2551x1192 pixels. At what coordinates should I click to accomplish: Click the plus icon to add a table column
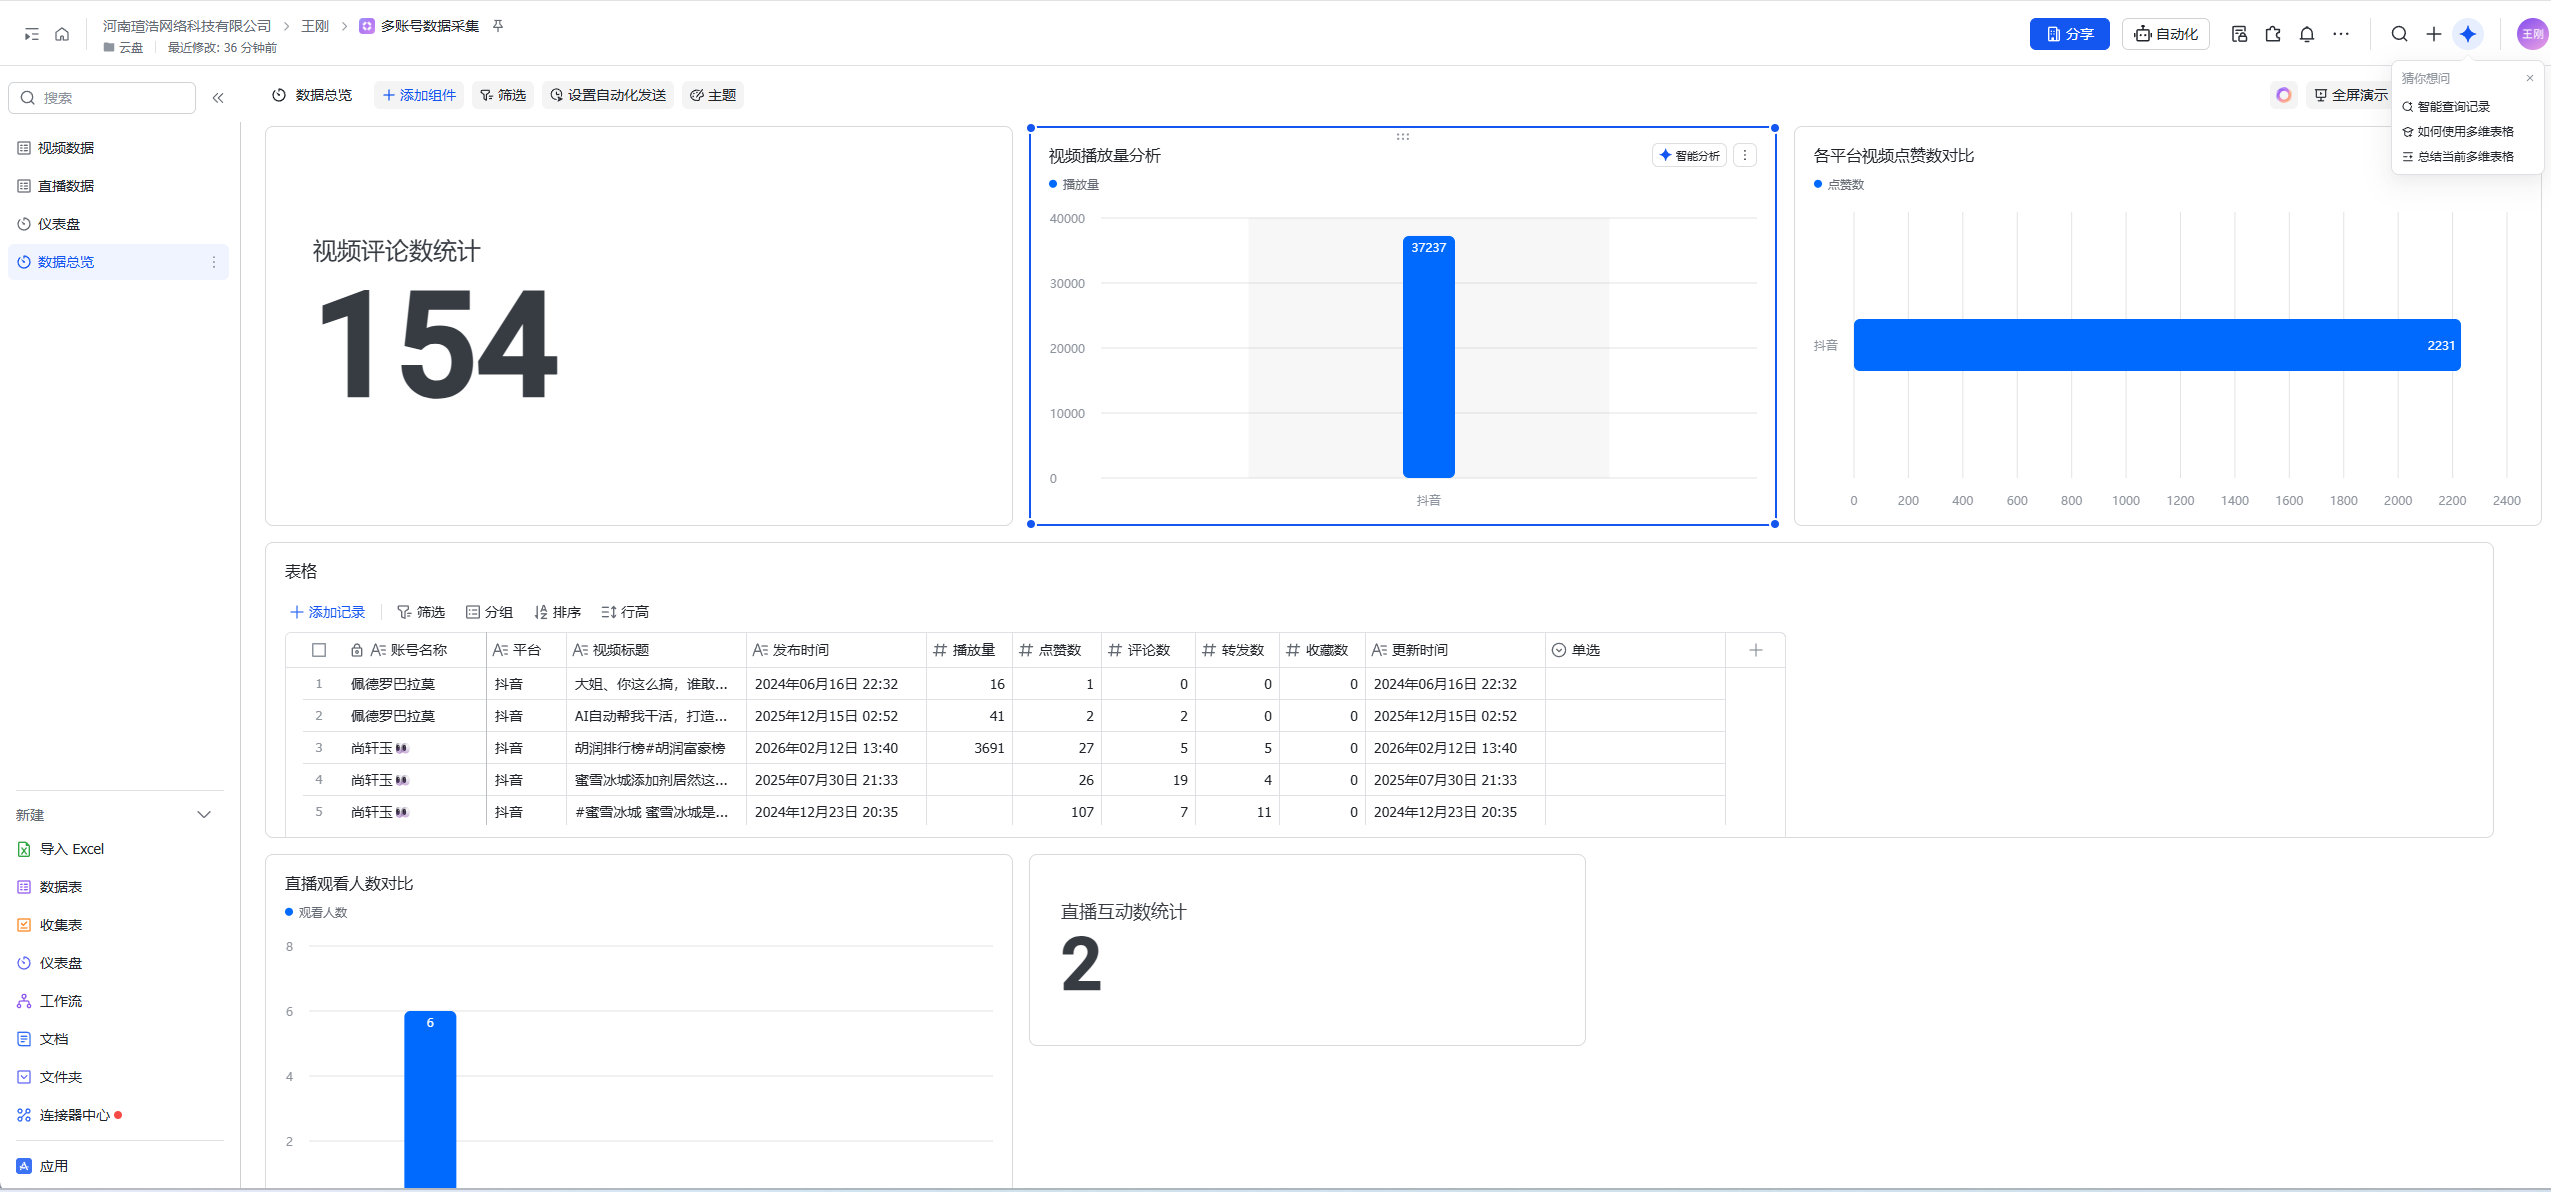tap(1755, 650)
